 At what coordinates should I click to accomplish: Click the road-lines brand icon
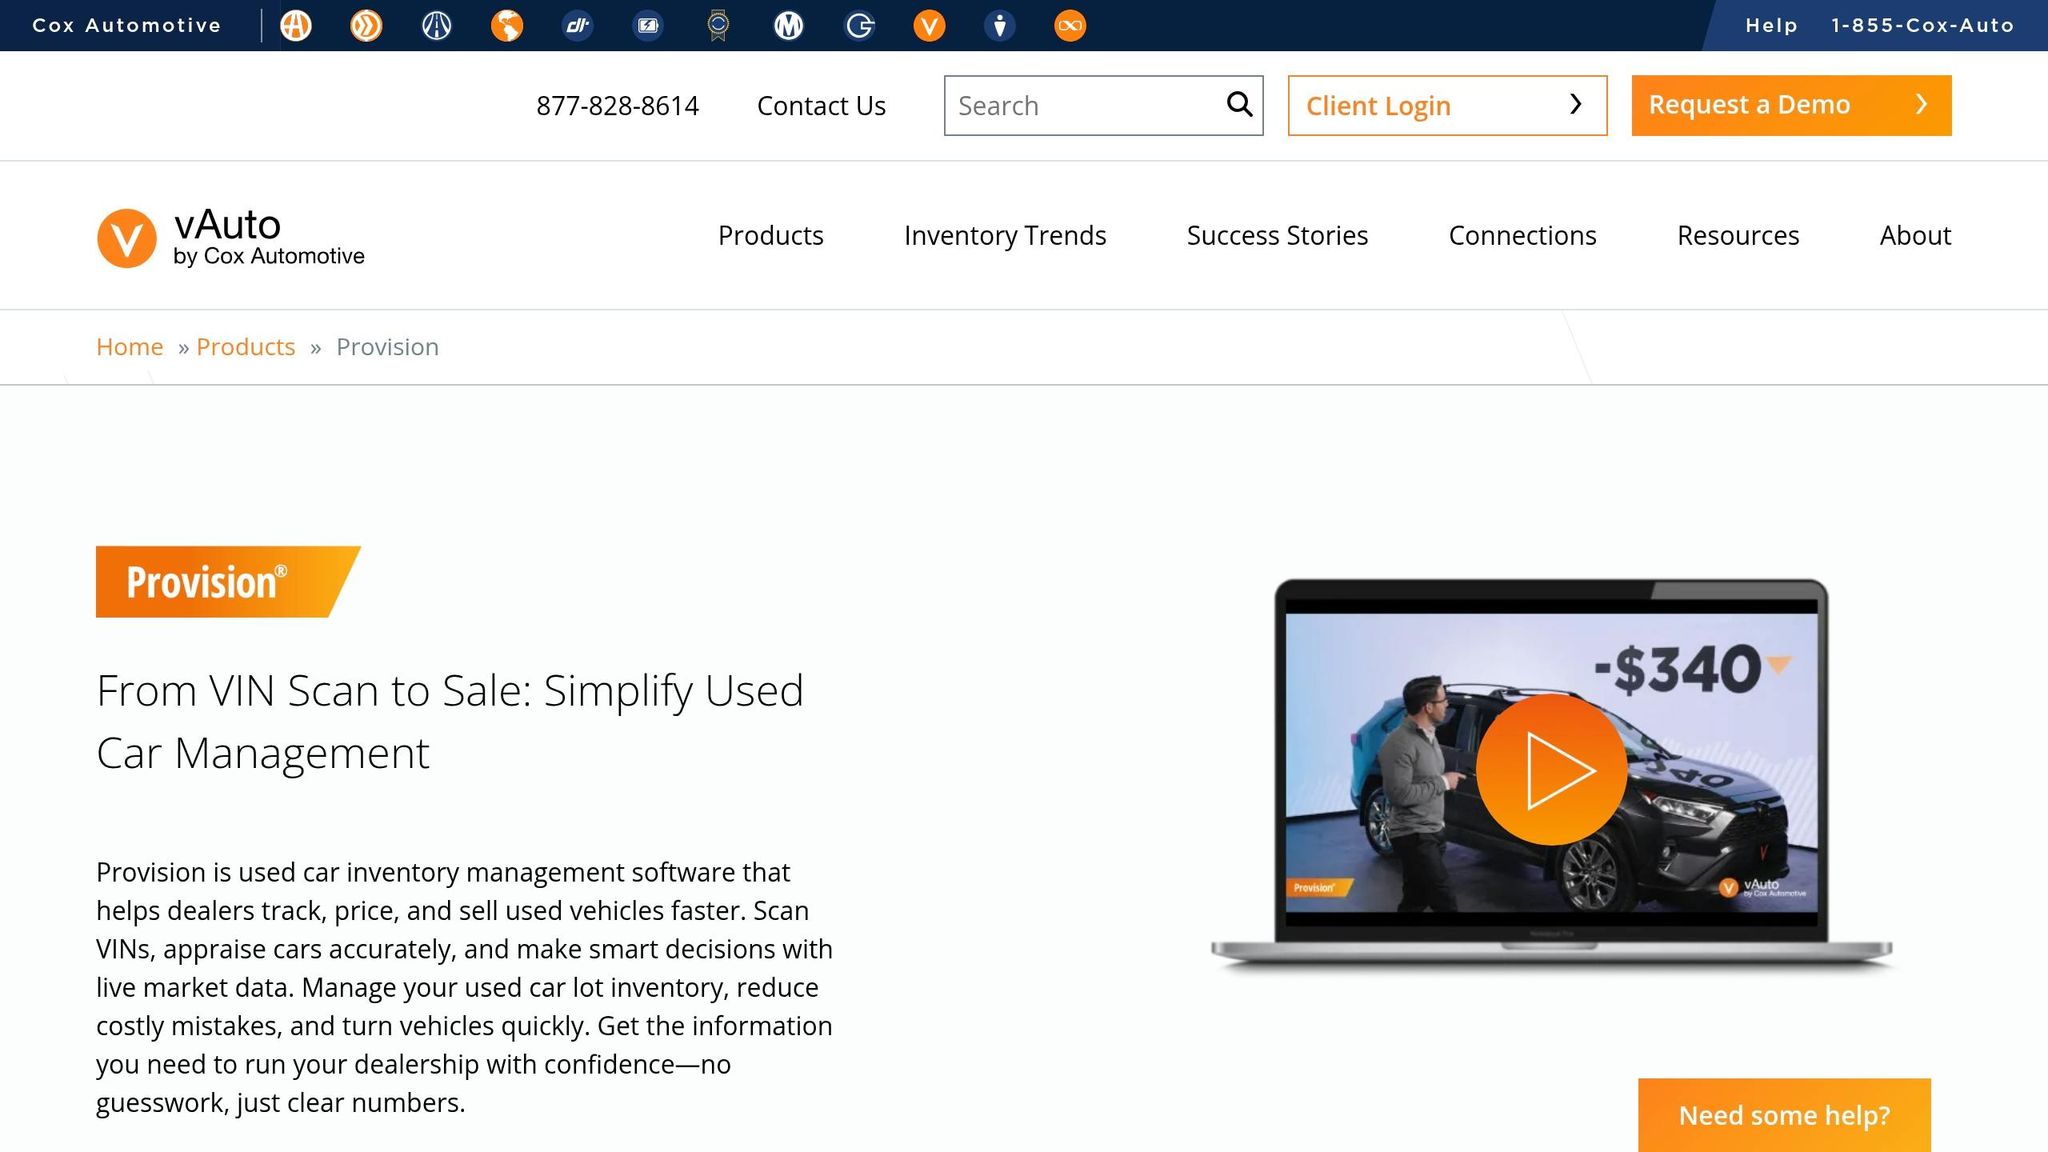pyautogui.click(x=436, y=26)
